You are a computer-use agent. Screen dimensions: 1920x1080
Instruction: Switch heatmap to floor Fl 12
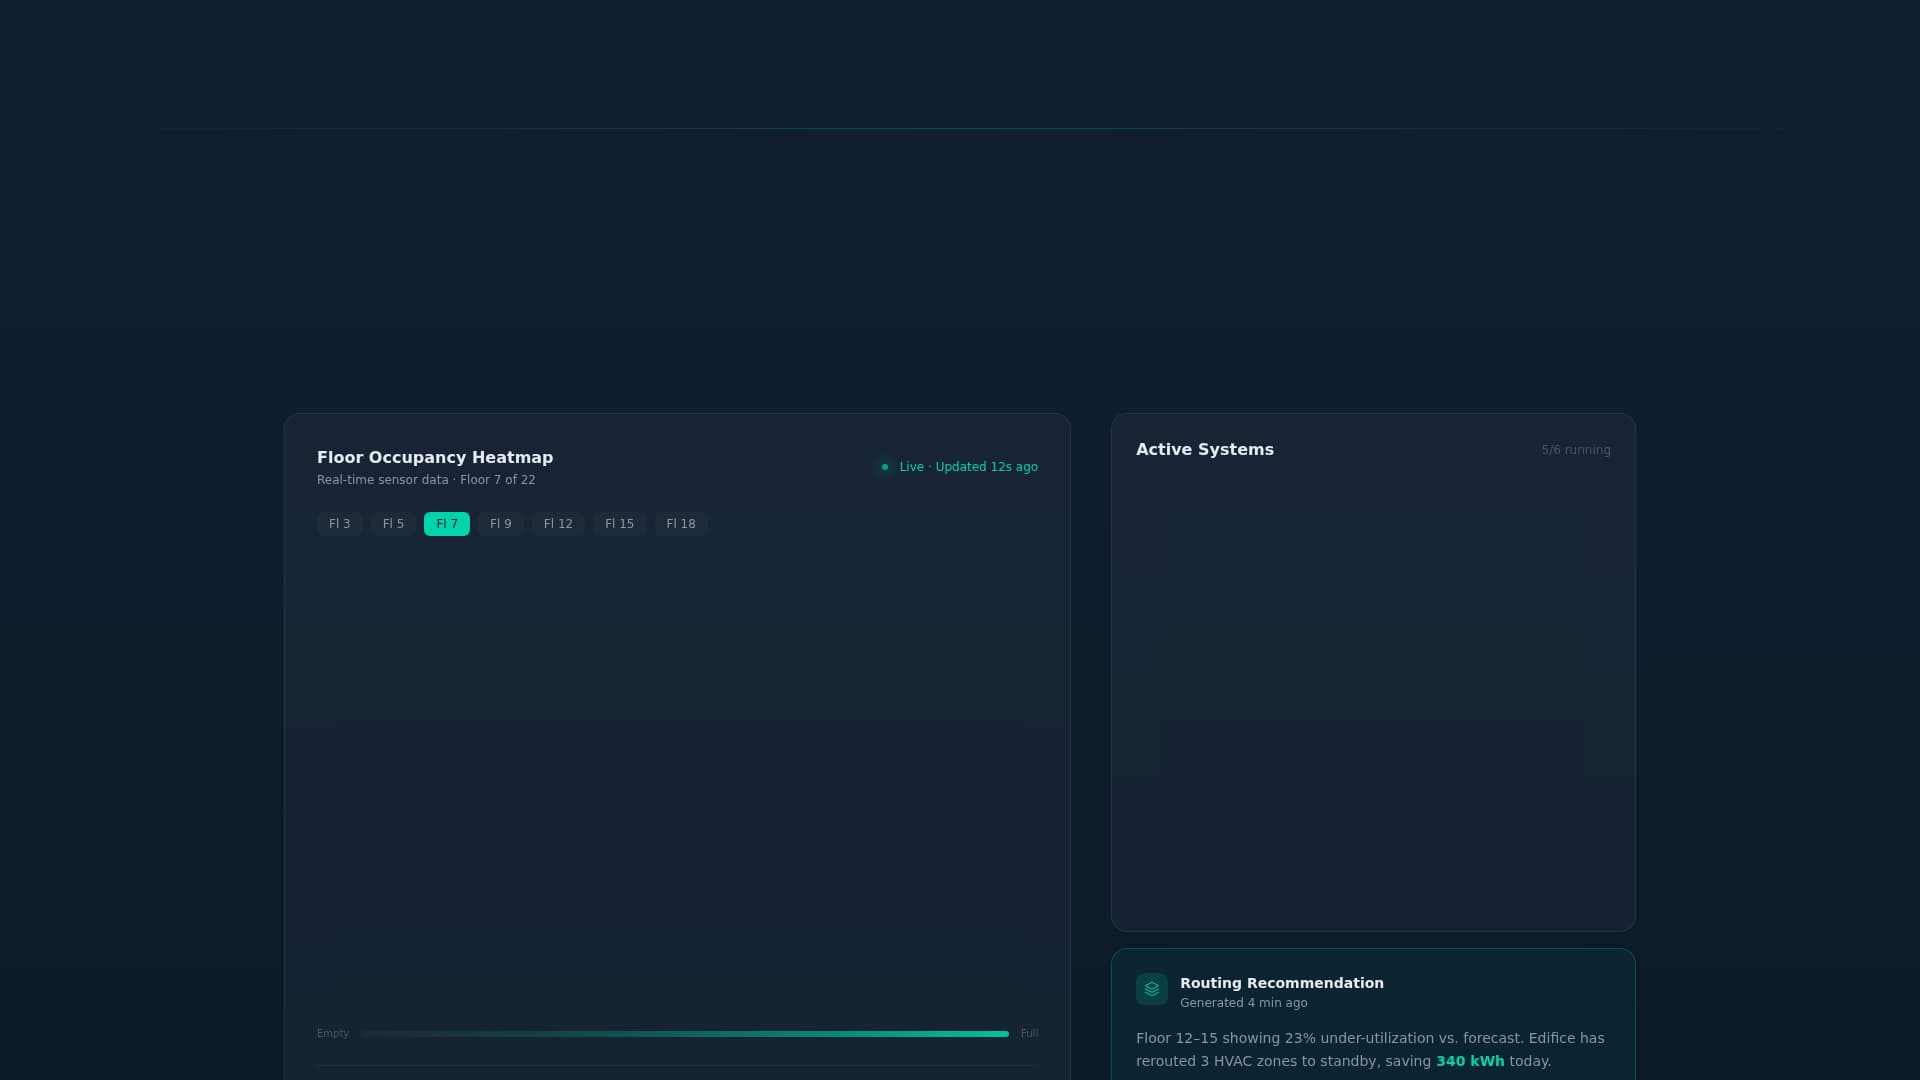pyautogui.click(x=557, y=523)
